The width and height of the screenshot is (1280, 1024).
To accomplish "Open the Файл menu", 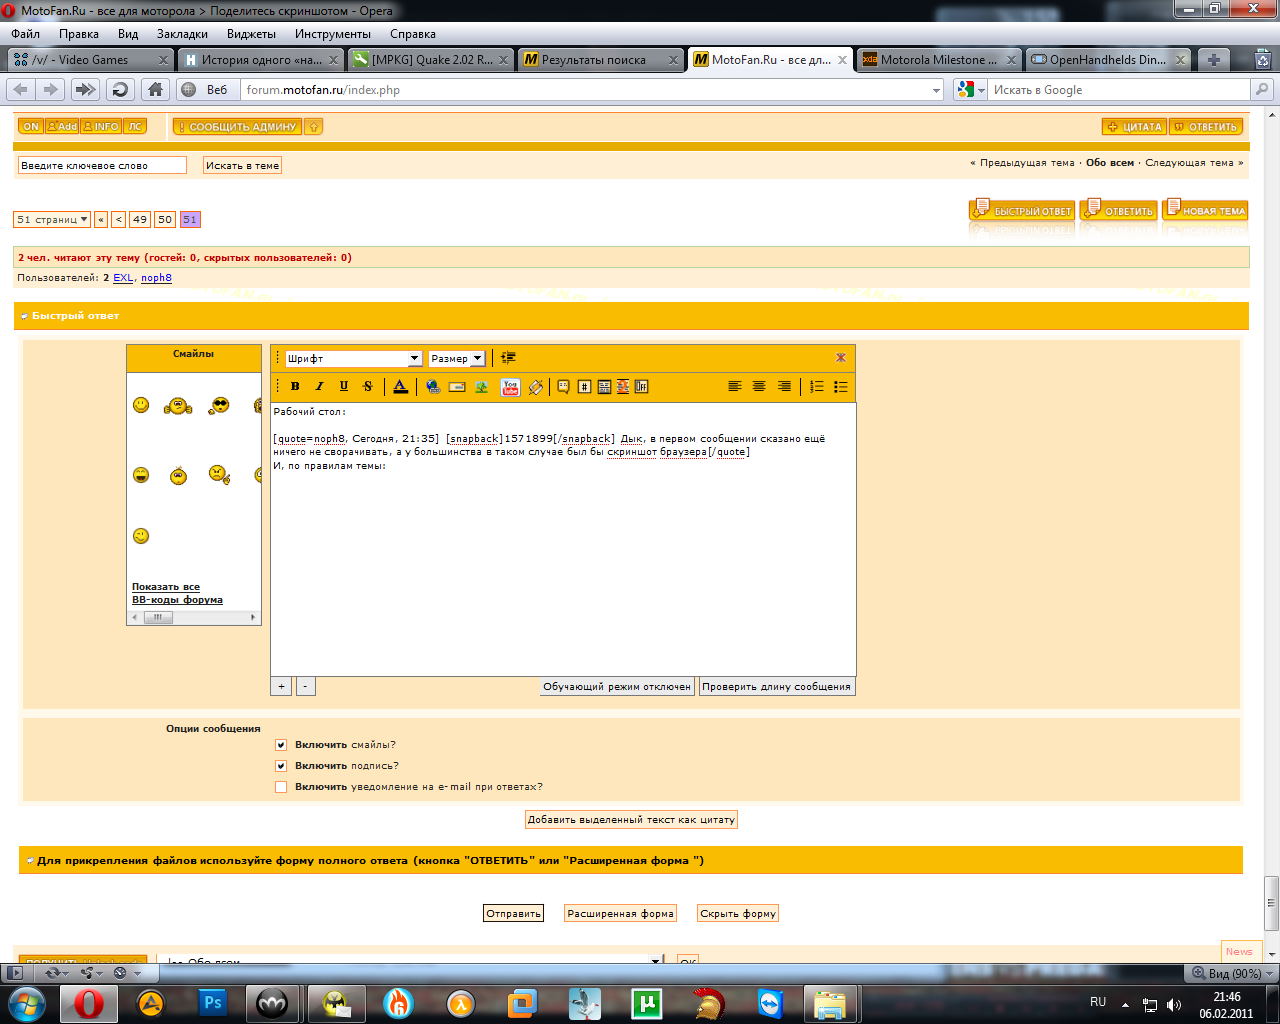I will click(x=26, y=34).
